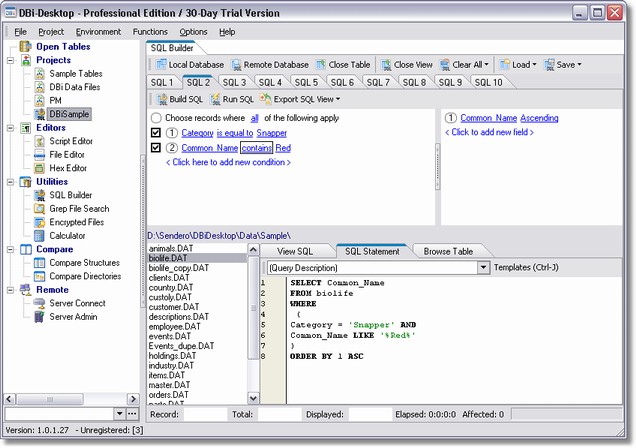The image size is (636, 448).
Task: Click 'Click here to add new condition'
Action: (228, 162)
